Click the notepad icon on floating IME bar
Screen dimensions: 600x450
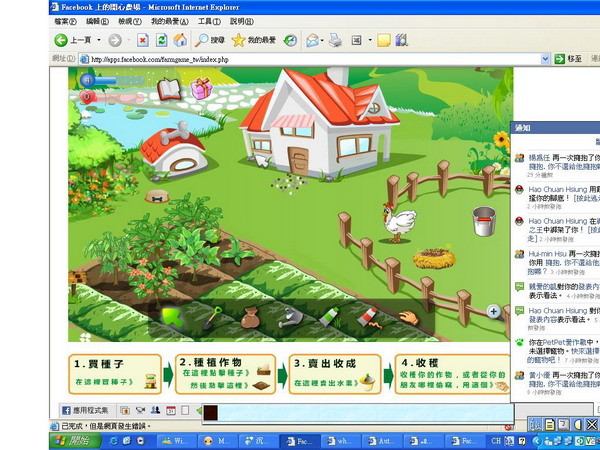click(550, 424)
